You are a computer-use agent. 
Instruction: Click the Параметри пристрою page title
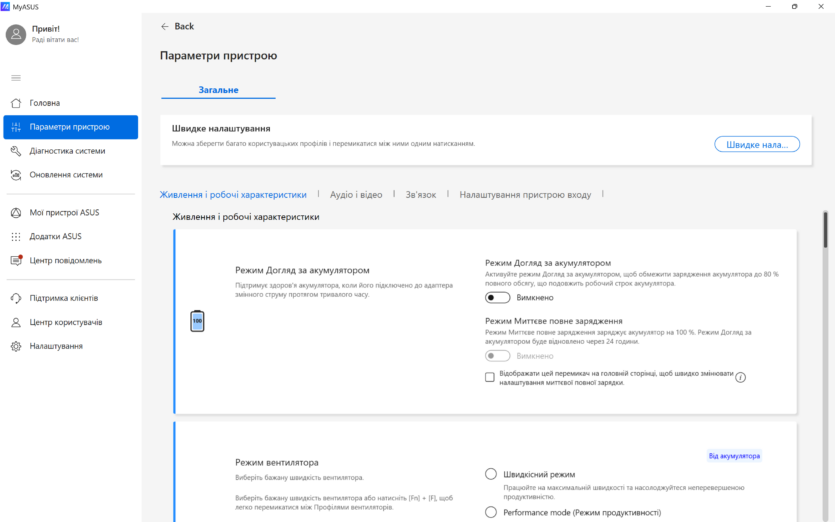click(218, 55)
